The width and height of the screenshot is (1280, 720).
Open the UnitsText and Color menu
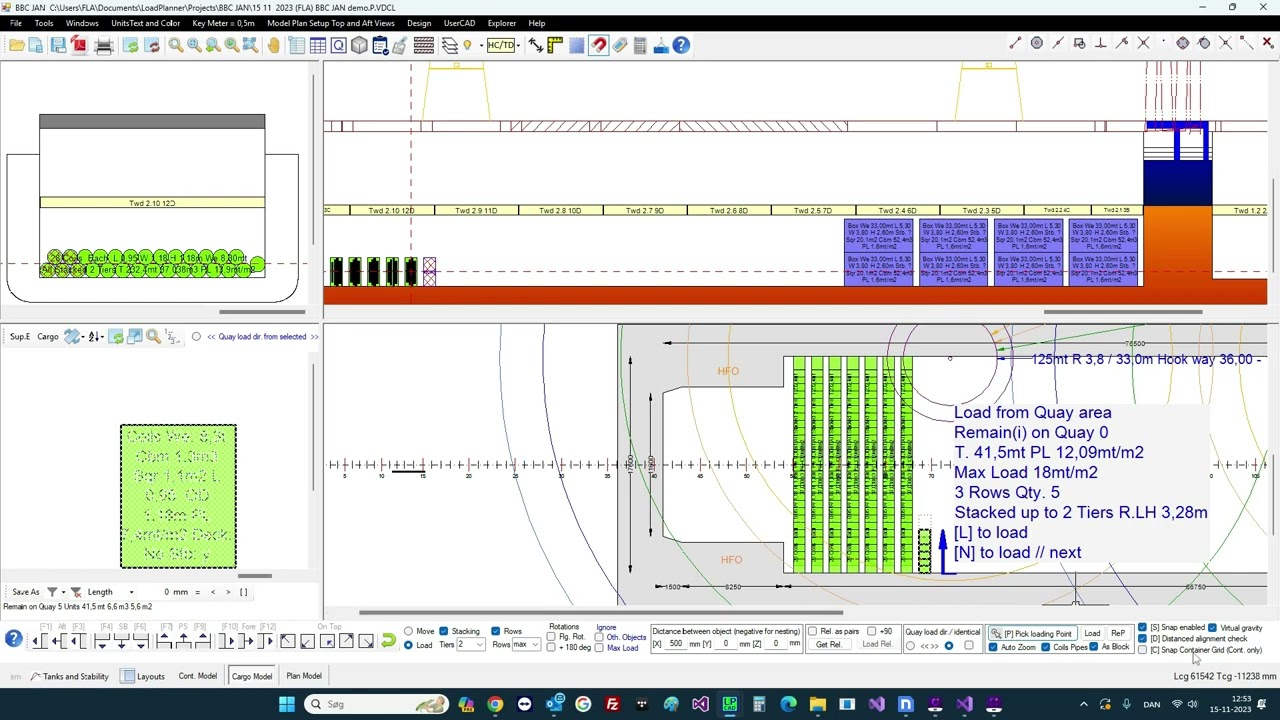tap(146, 23)
